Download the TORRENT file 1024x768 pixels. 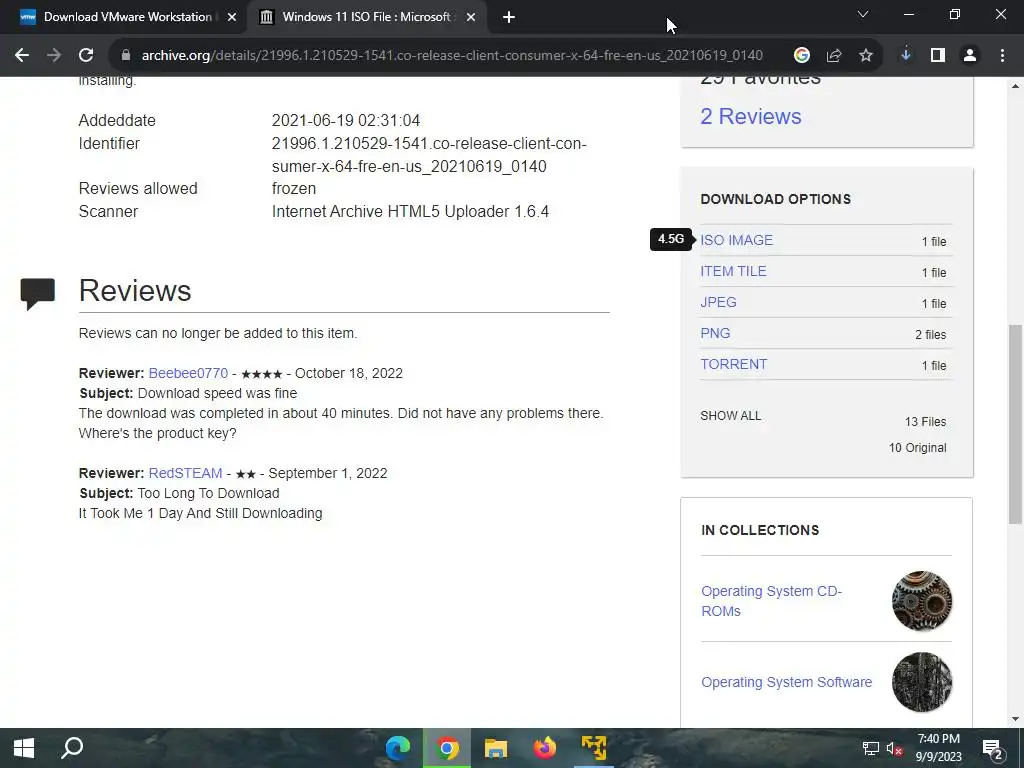[733, 364]
